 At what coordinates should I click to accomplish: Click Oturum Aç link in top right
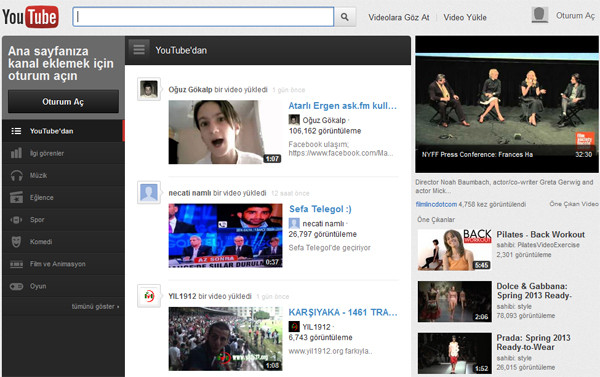(x=575, y=16)
